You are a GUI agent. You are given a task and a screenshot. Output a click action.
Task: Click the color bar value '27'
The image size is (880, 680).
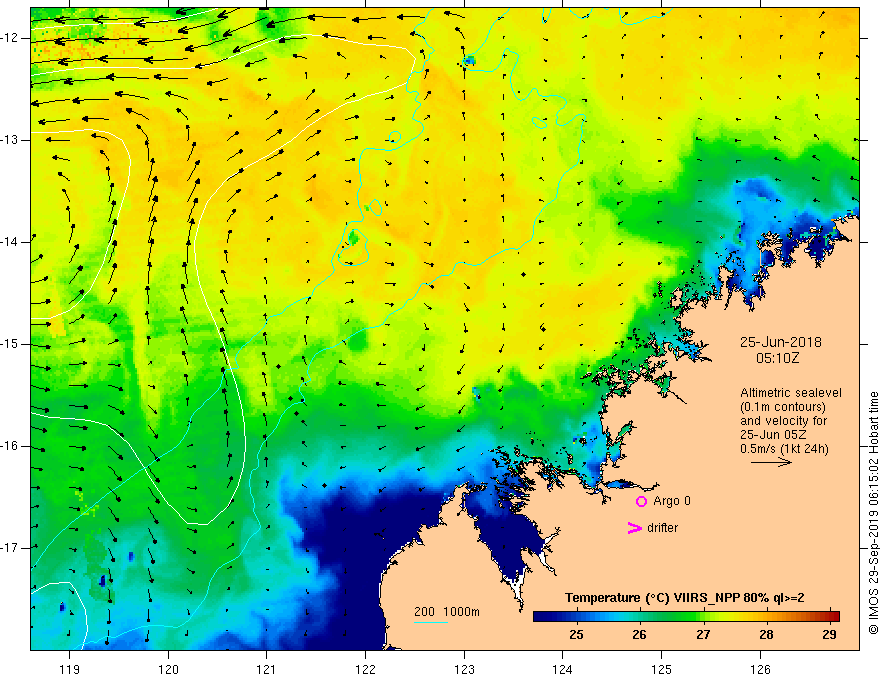point(703,635)
